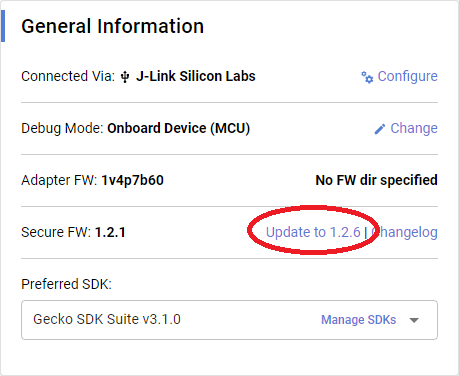This screenshot has width=459, height=376.
Task: Click inside the Preferred SDK combo box
Action: coord(229,320)
